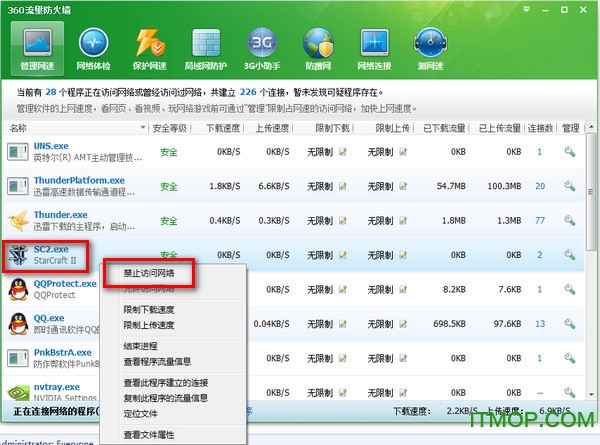Viewport: 600px width, 445px height.
Task: Sort by the 安全等级 column header
Action: tap(170, 128)
